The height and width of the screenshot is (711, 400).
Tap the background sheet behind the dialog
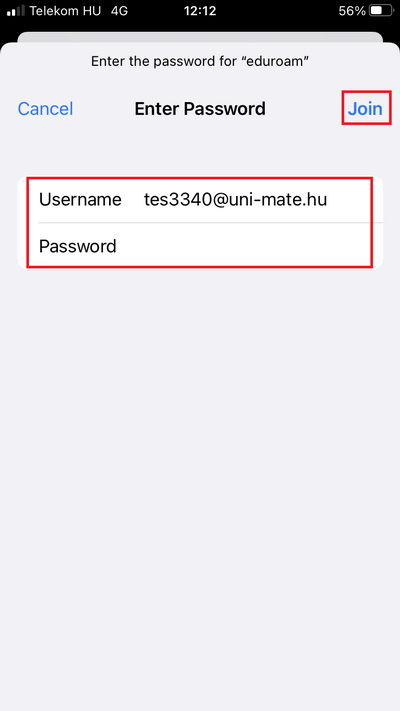pyautogui.click(x=200, y=37)
